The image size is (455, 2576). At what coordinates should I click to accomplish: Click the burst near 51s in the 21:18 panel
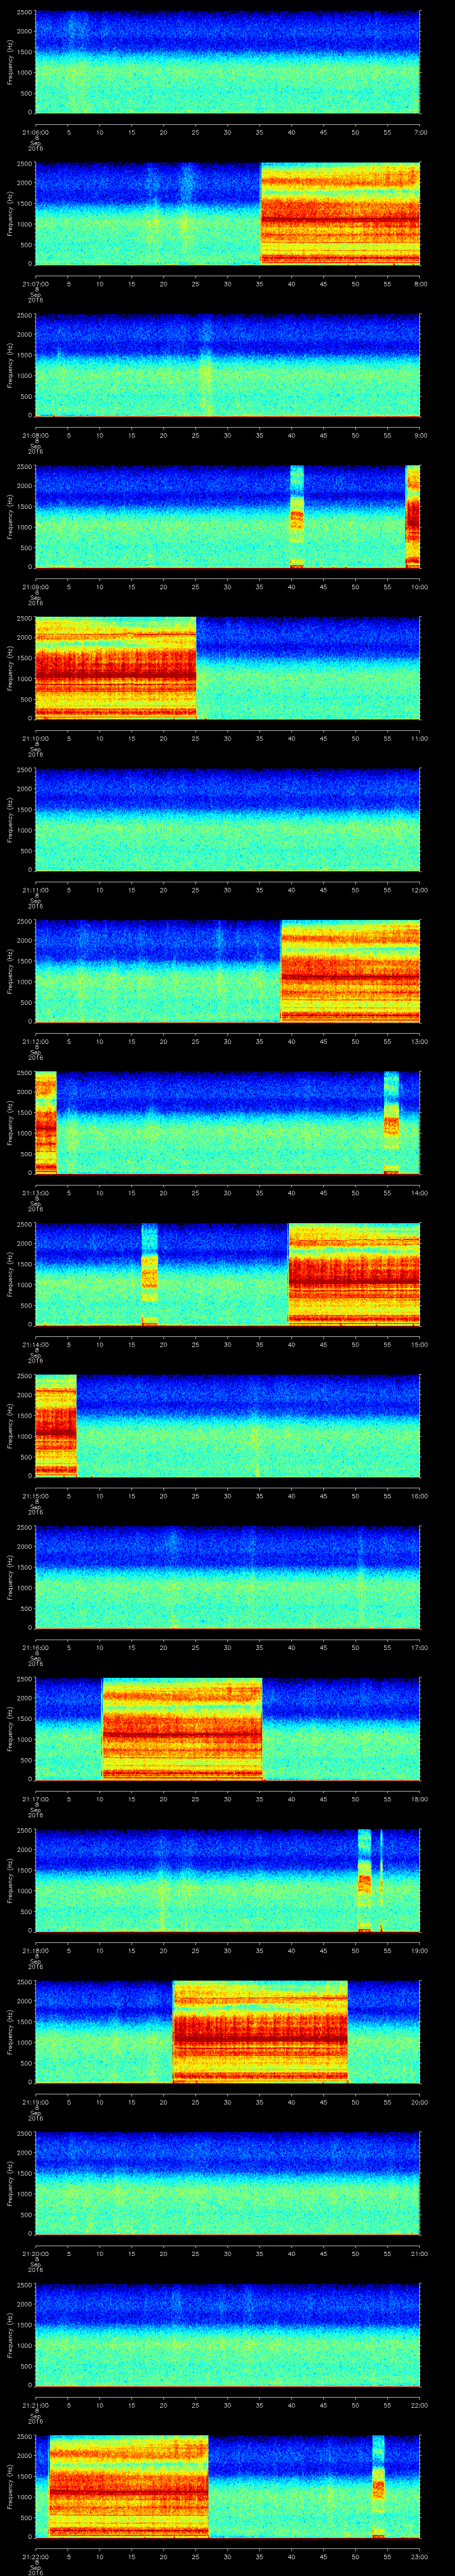click(x=364, y=1880)
